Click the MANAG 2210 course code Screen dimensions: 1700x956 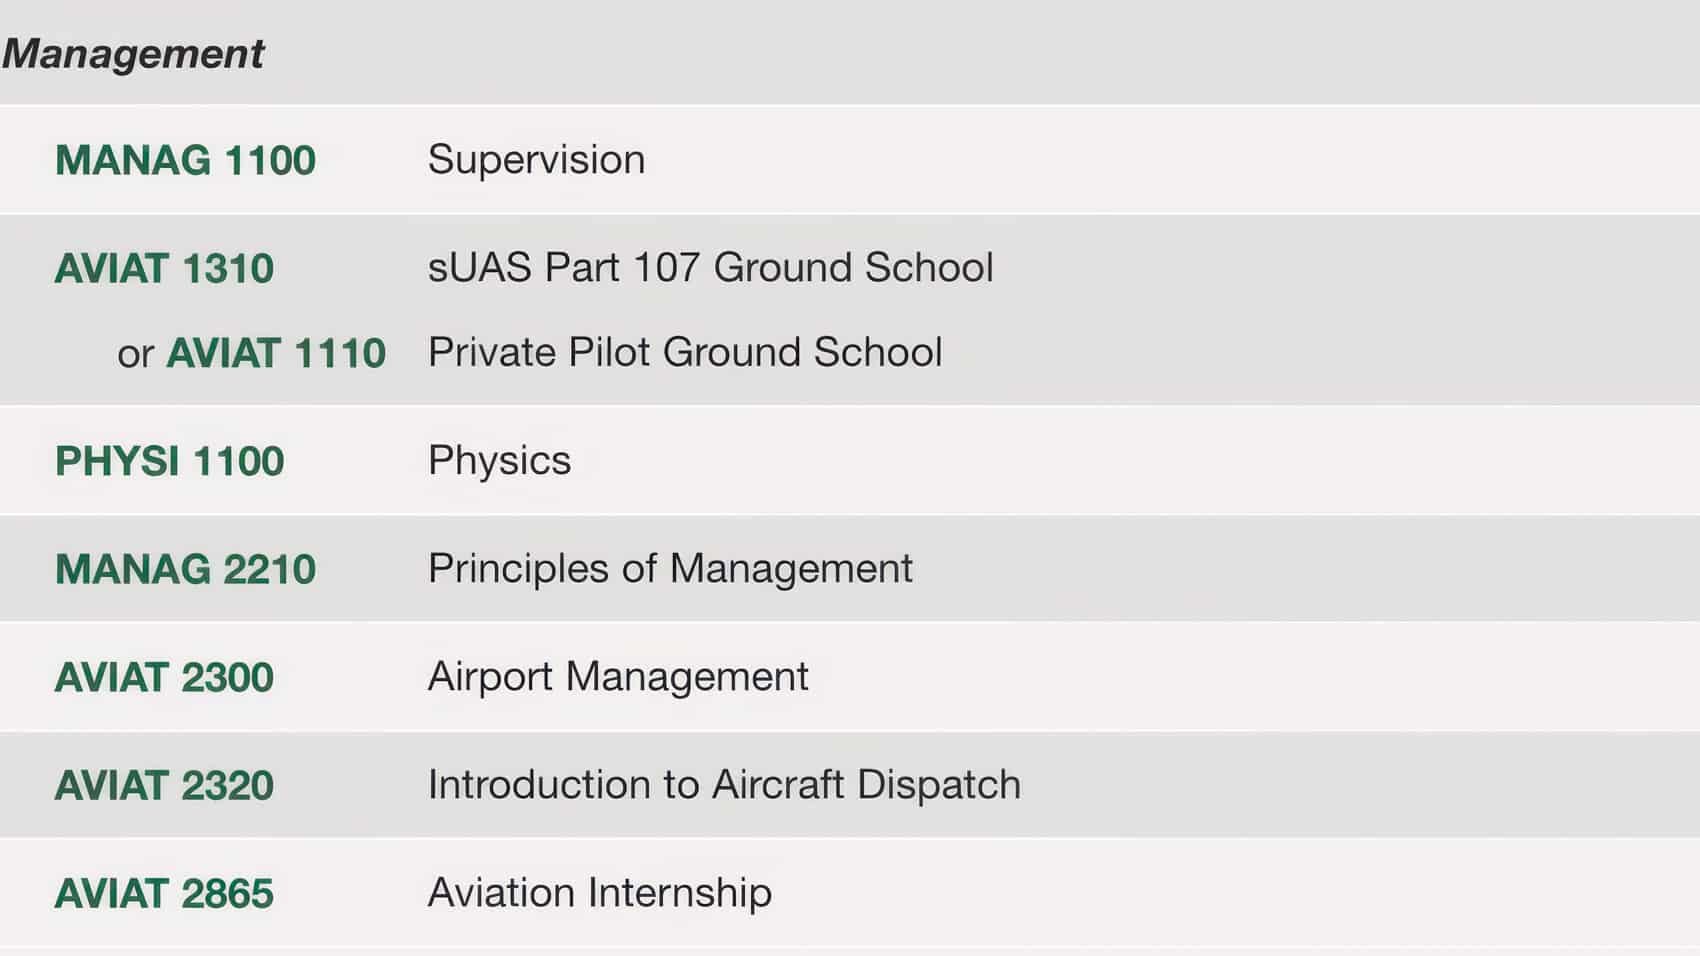(x=185, y=569)
